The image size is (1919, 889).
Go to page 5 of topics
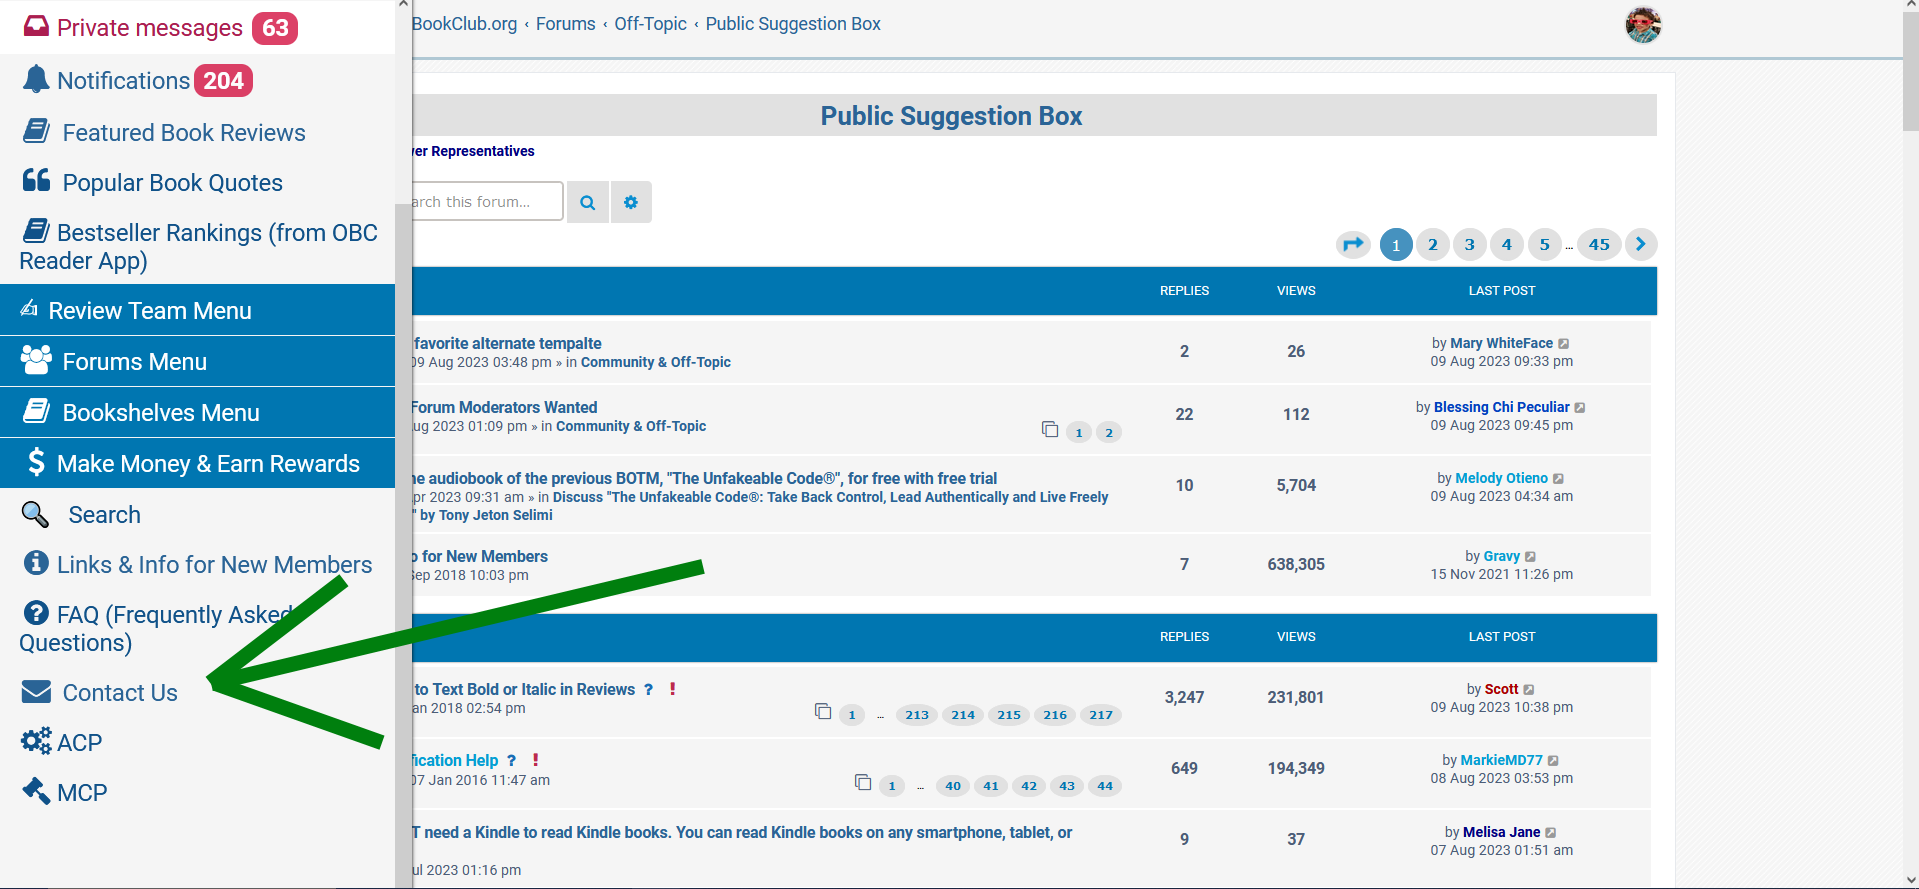click(x=1545, y=244)
